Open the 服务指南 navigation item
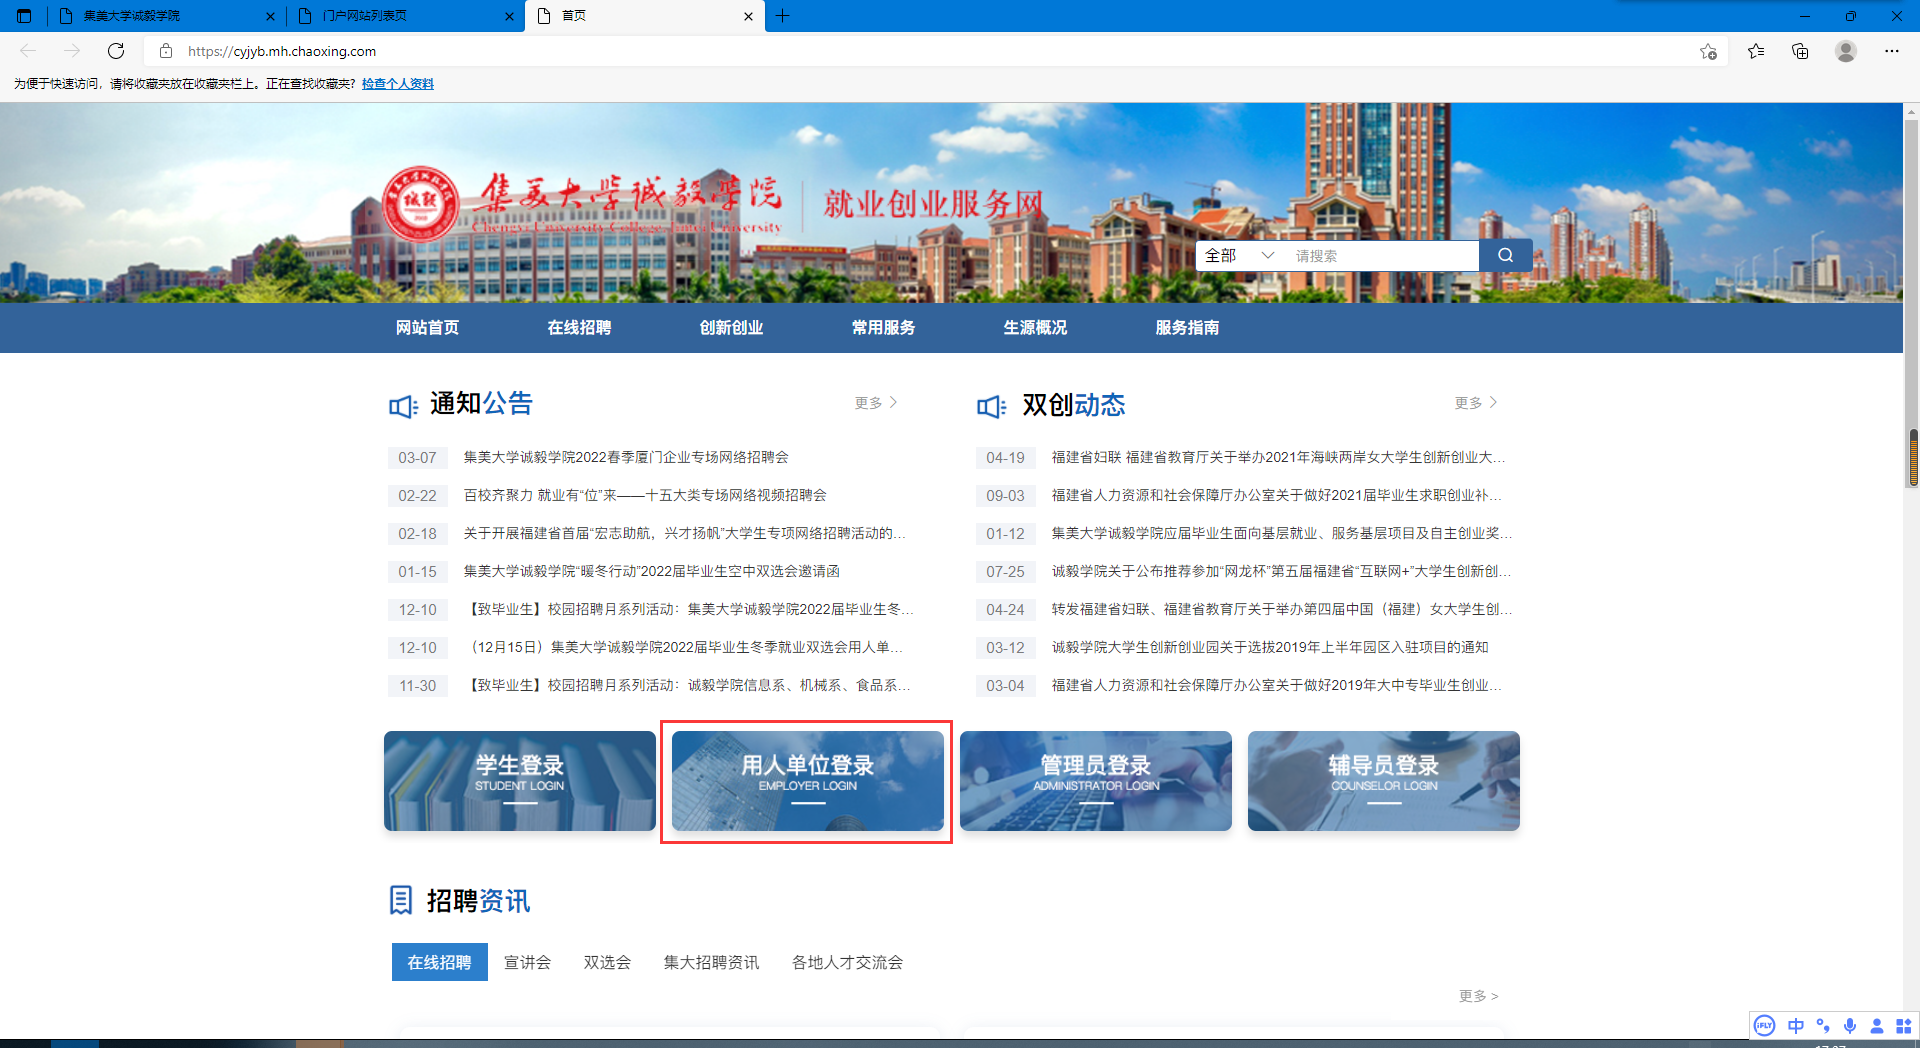 (1187, 328)
